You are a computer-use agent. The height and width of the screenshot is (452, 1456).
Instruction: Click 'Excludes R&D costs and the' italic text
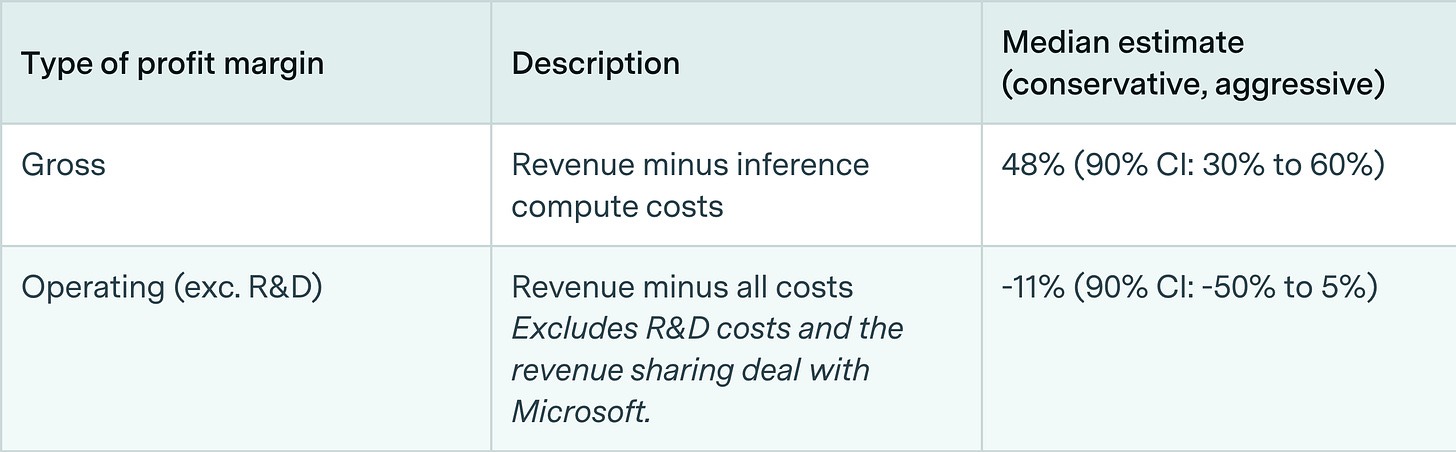[x=707, y=329]
